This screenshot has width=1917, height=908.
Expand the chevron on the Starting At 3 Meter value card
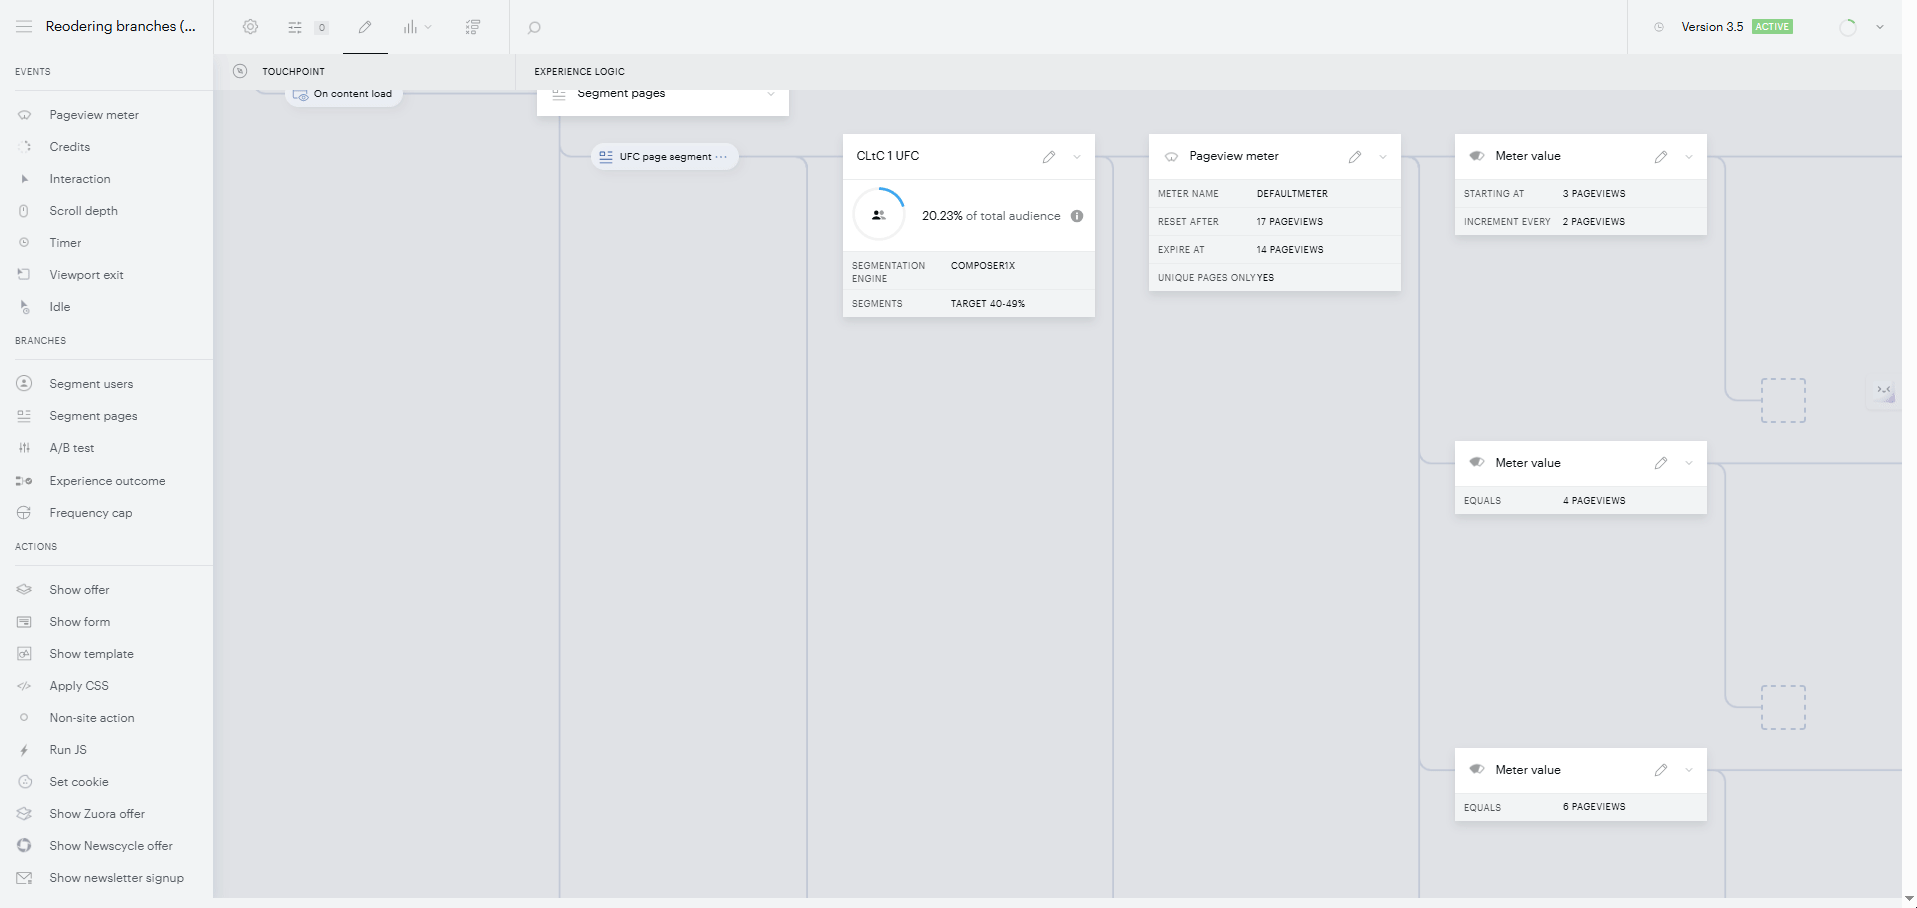coord(1689,157)
